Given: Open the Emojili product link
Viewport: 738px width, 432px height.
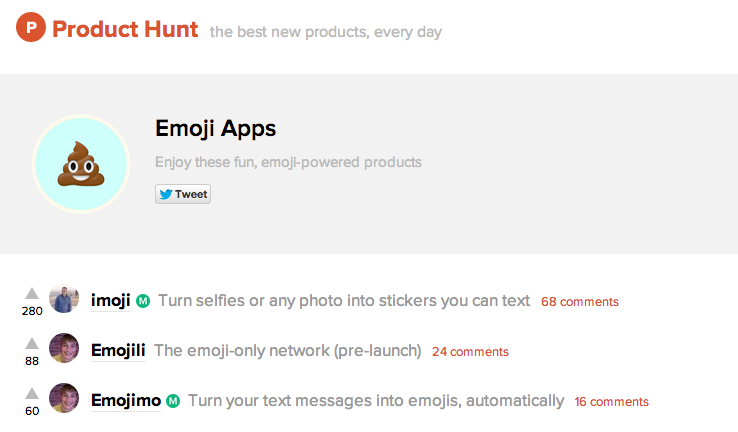Looking at the screenshot, I should pos(118,351).
